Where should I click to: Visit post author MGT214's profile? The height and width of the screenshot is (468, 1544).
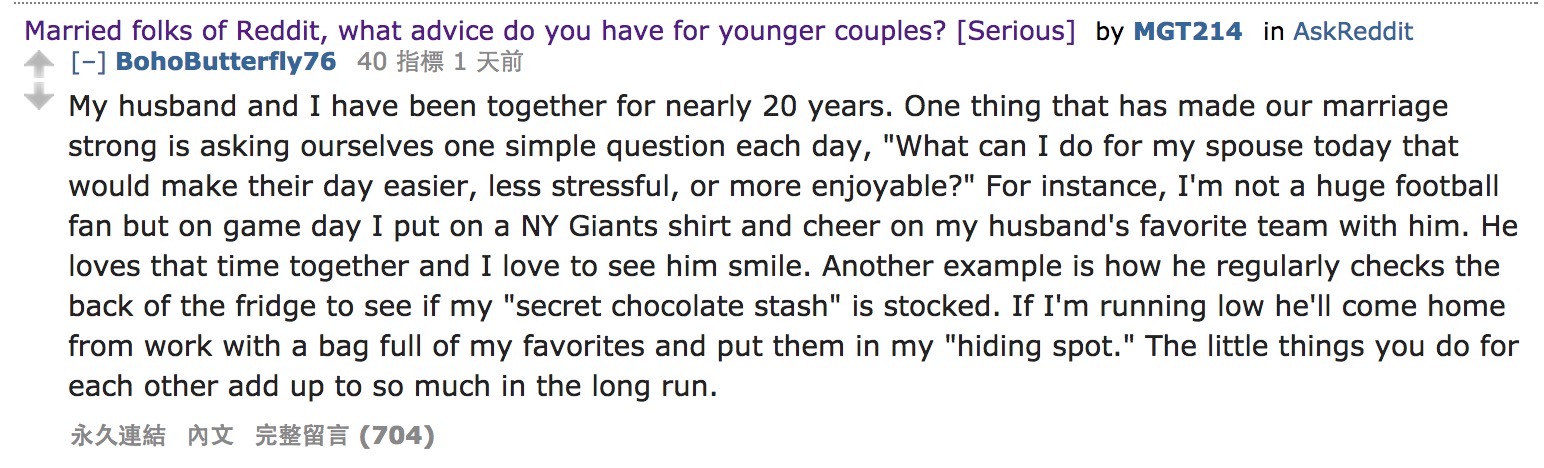pos(1187,31)
